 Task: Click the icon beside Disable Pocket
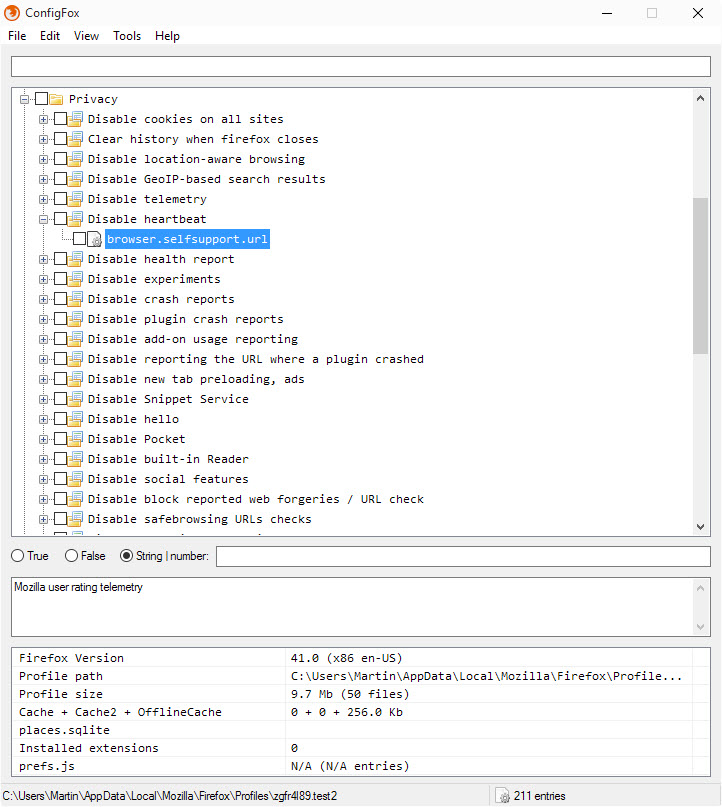[x=75, y=439]
